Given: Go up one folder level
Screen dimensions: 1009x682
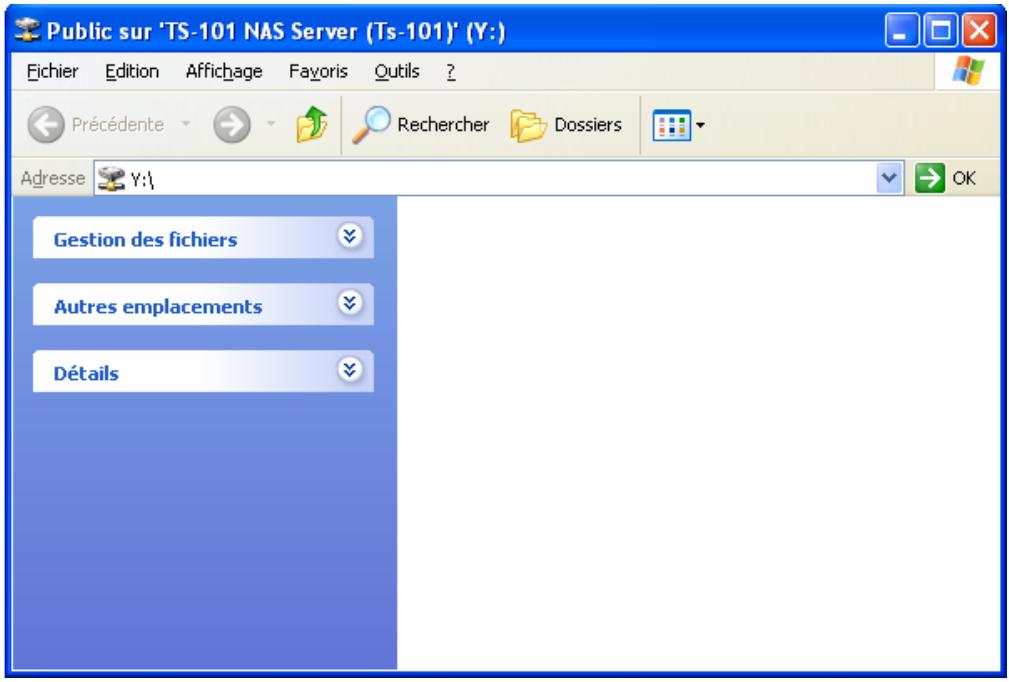Looking at the screenshot, I should [x=311, y=124].
